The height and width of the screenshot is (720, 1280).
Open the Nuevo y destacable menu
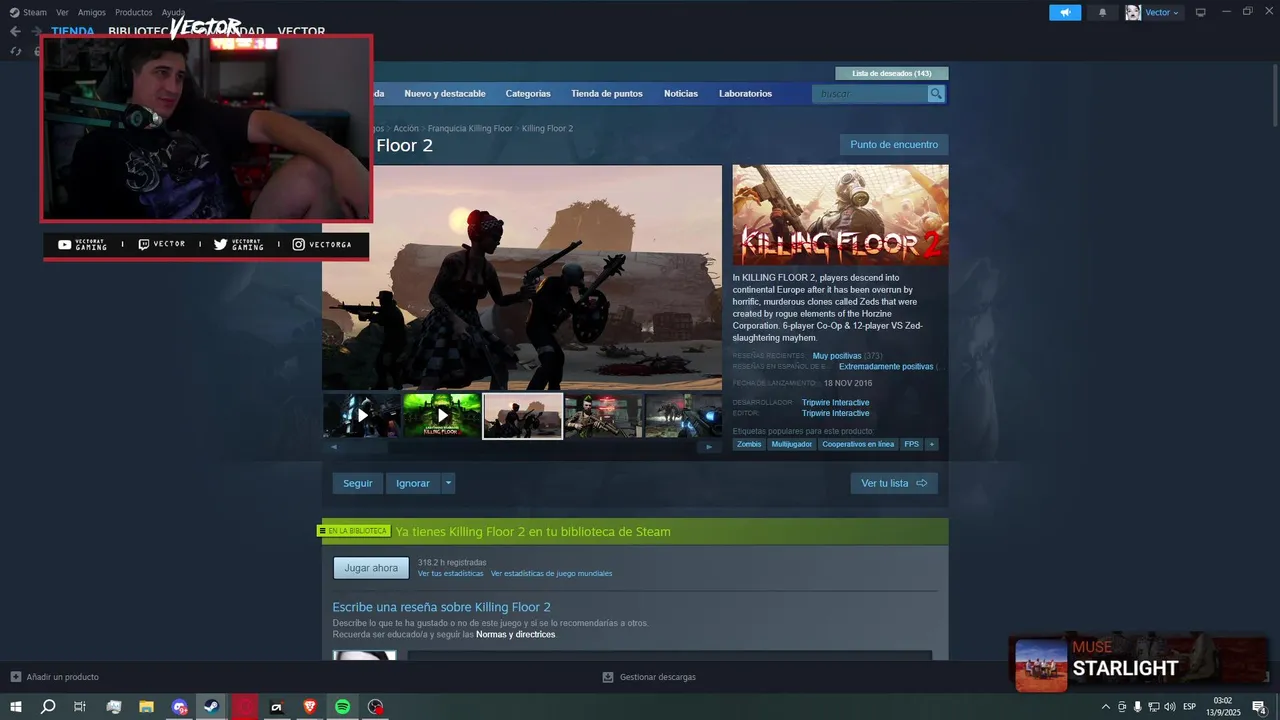point(445,94)
